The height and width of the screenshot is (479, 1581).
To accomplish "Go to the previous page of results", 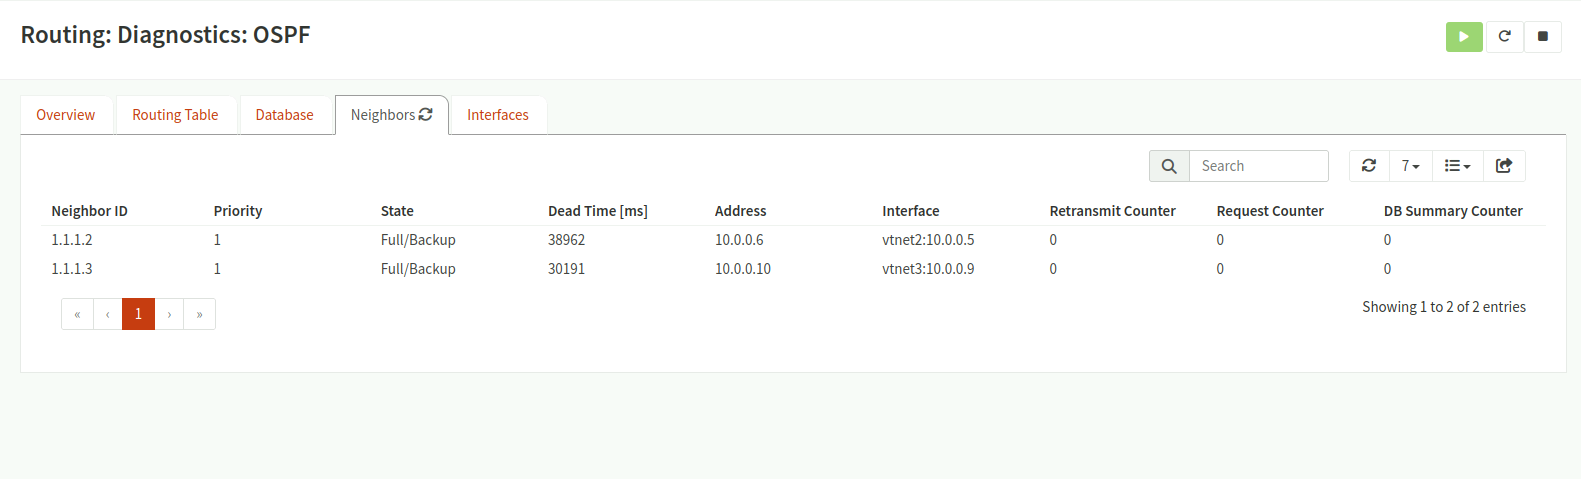I will pos(108,314).
